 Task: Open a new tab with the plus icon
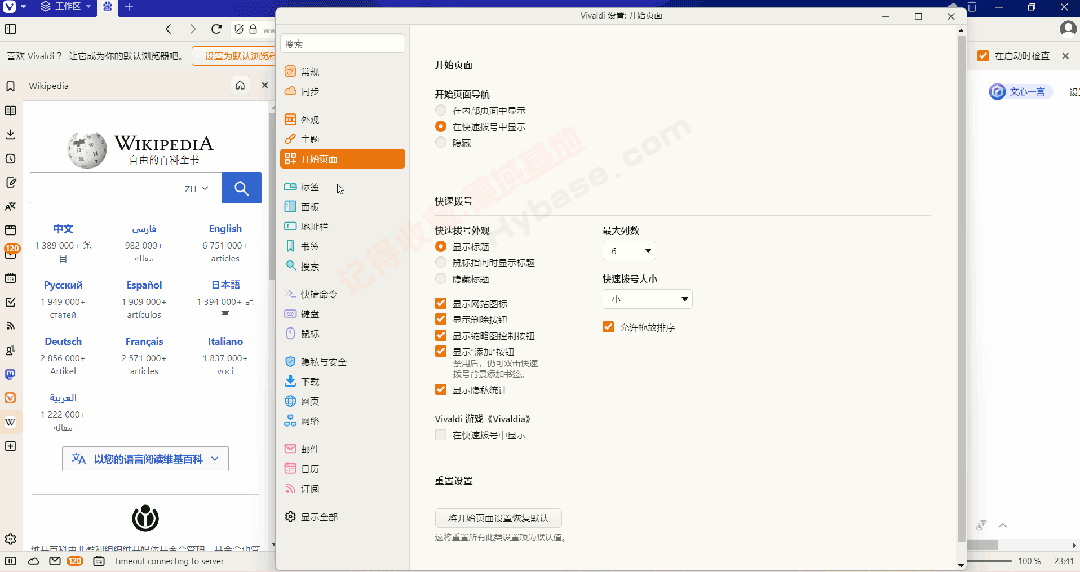(x=129, y=7)
